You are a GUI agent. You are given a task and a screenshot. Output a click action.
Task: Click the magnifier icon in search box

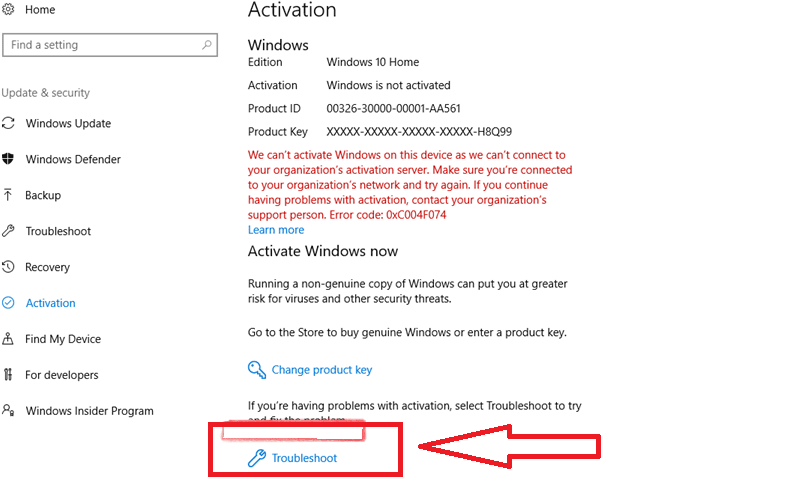(x=207, y=45)
